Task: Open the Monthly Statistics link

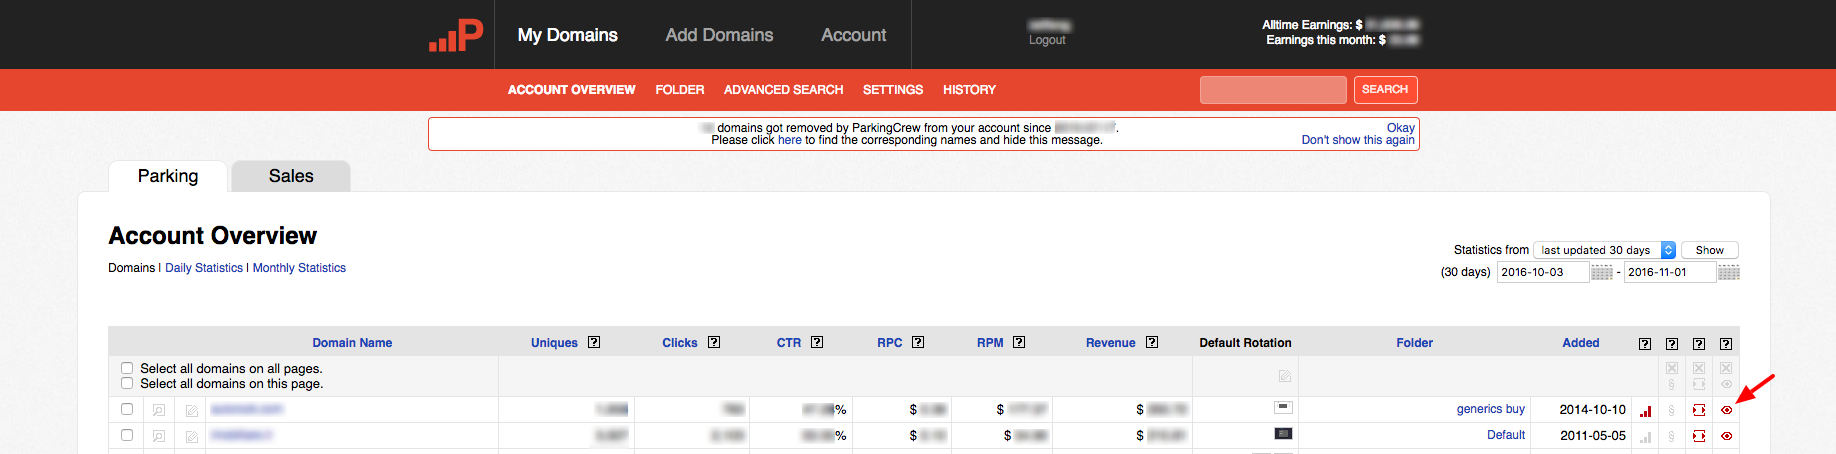Action: pos(299,268)
